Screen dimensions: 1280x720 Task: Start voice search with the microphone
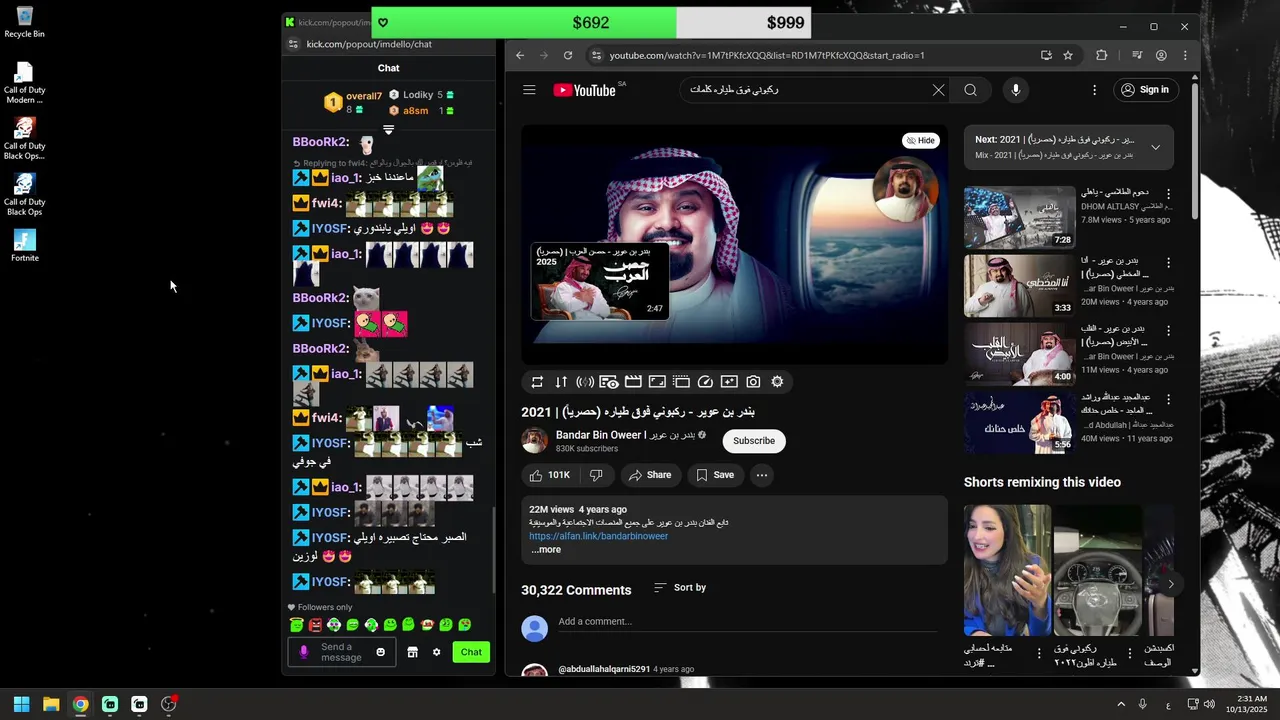(x=1015, y=90)
